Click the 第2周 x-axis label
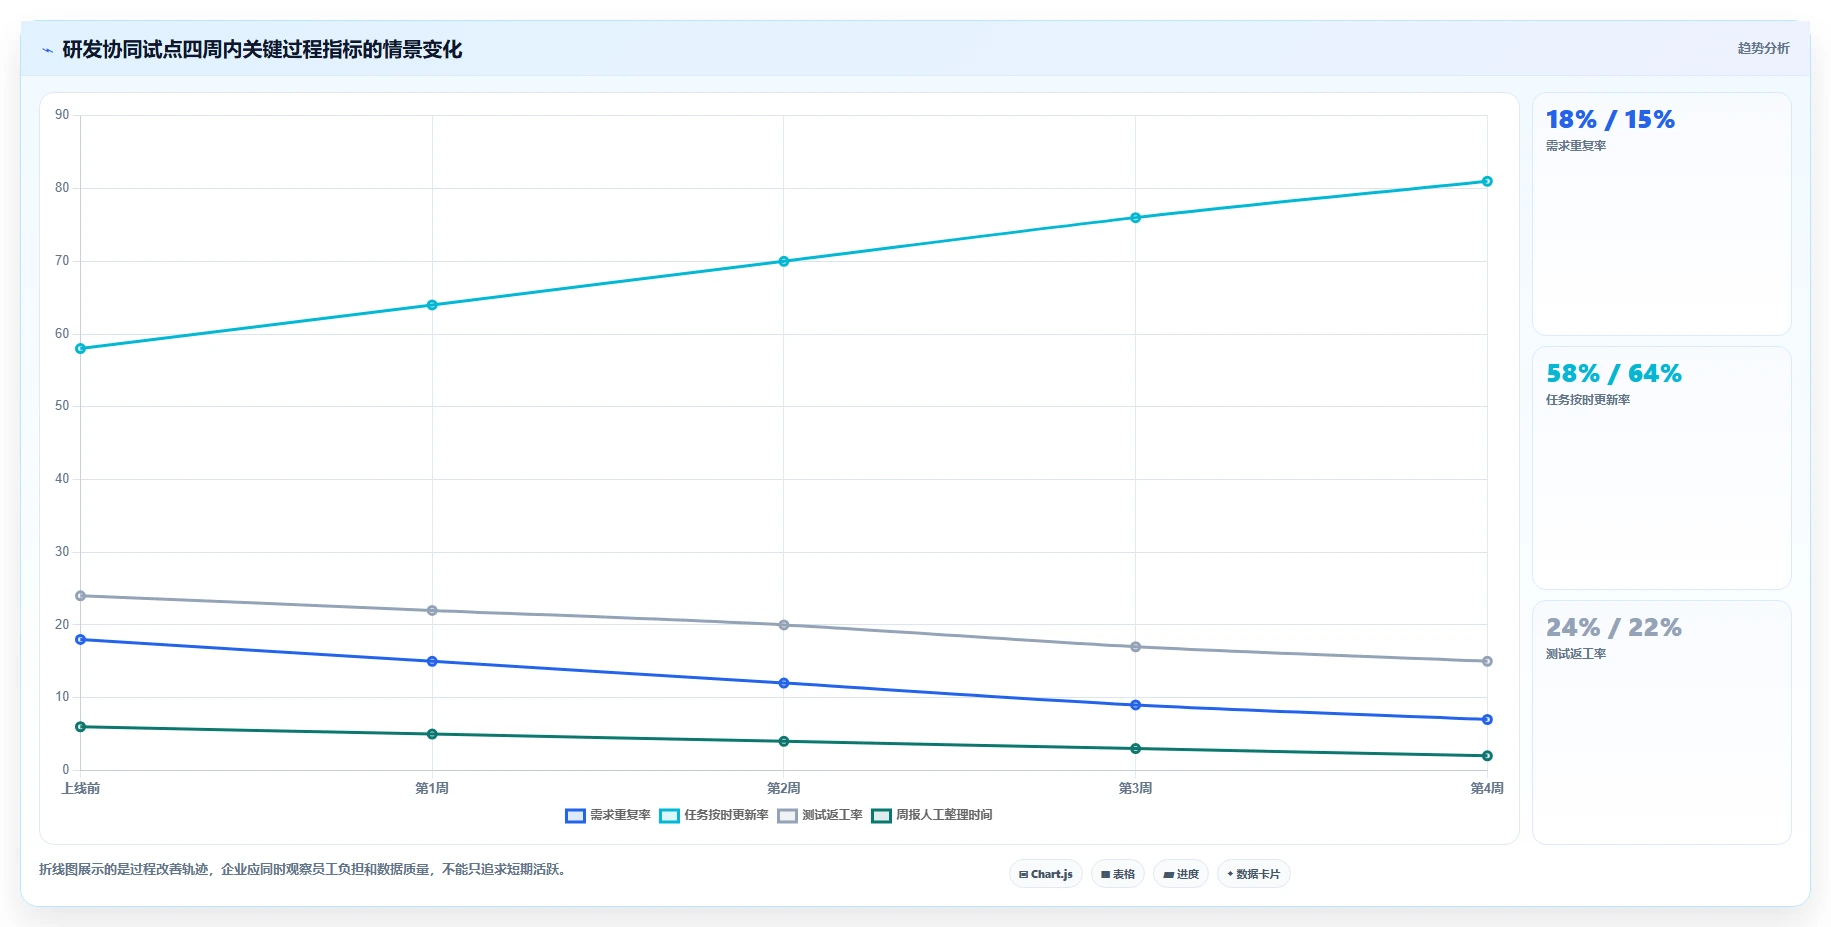Image resolution: width=1831 pixels, height=927 pixels. pyautogui.click(x=784, y=788)
